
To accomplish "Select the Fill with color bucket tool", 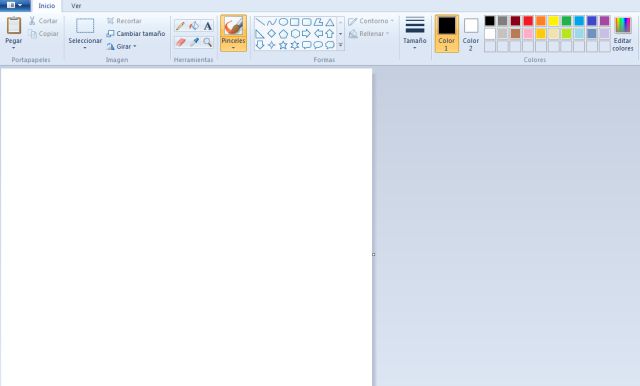I will [194, 26].
